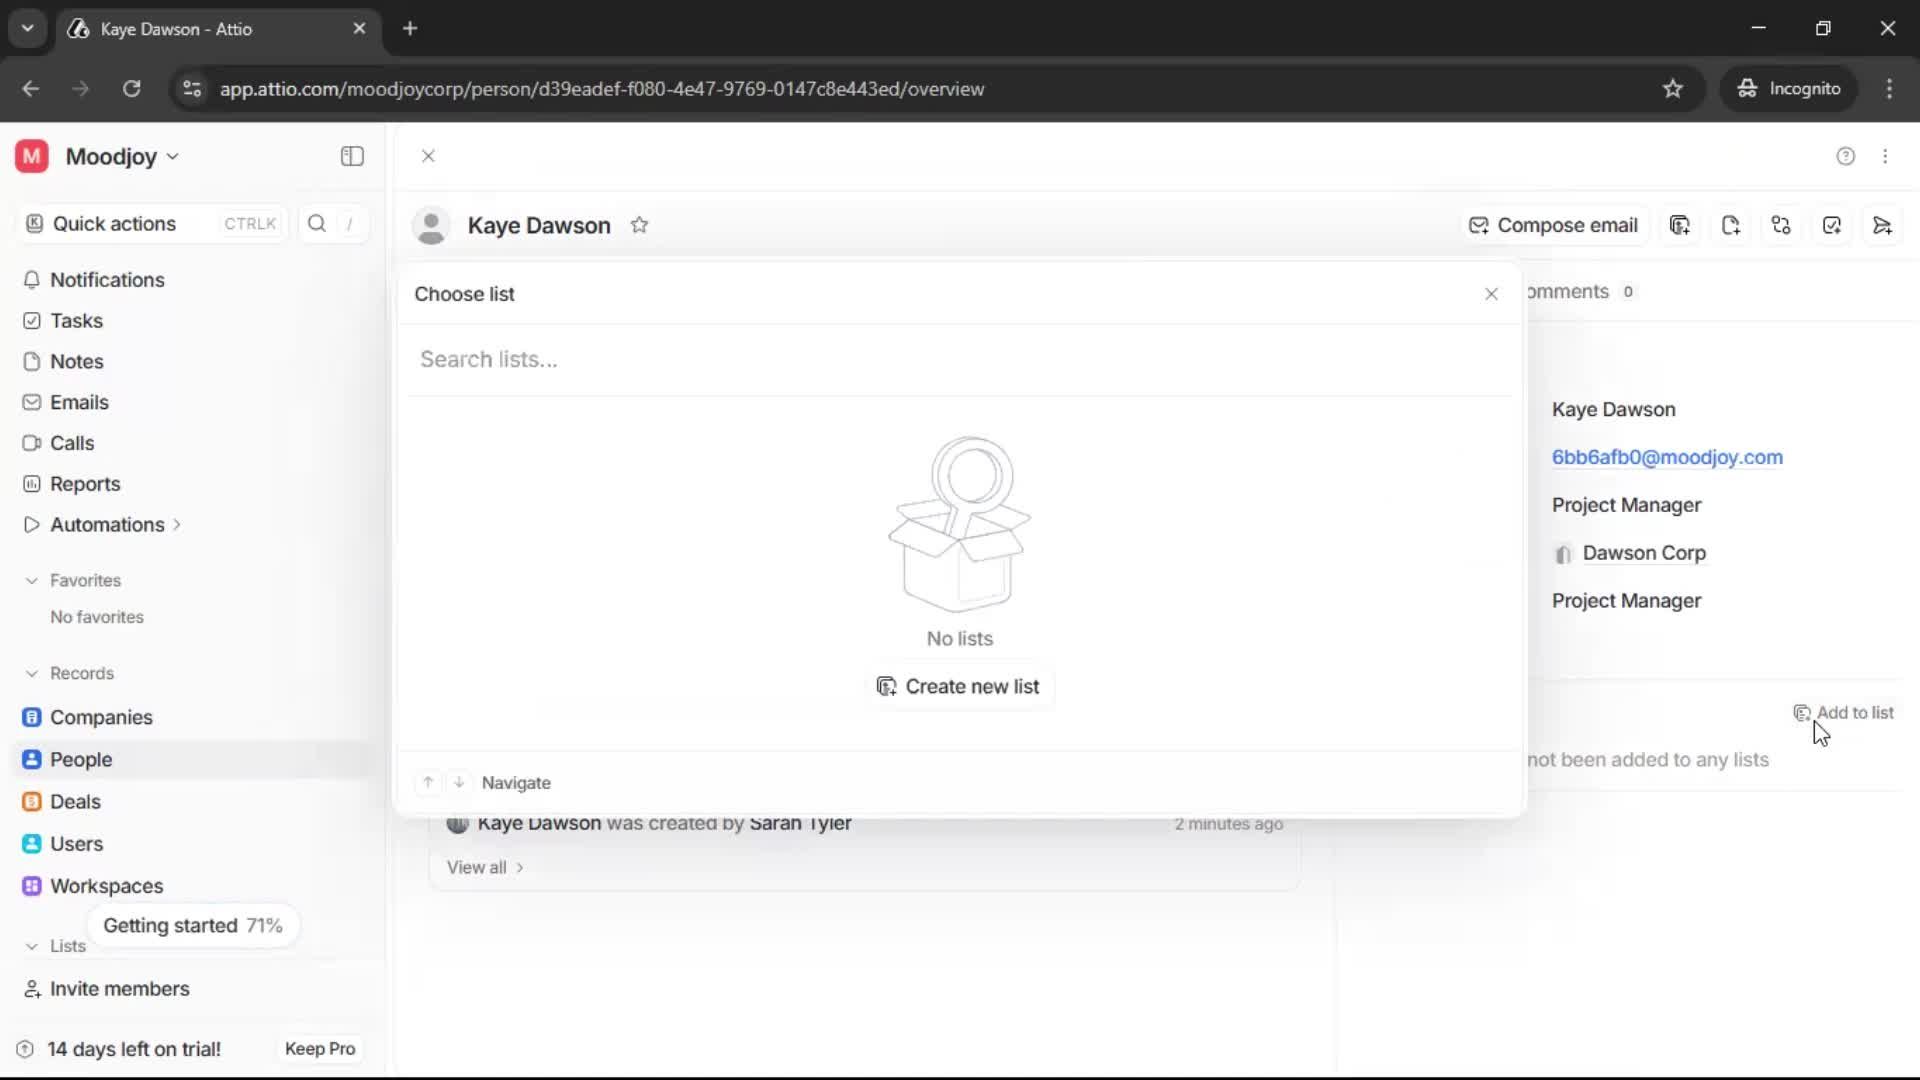This screenshot has height=1080, width=1920.
Task: Check off the Tasks sidebar item
Action: click(x=31, y=321)
